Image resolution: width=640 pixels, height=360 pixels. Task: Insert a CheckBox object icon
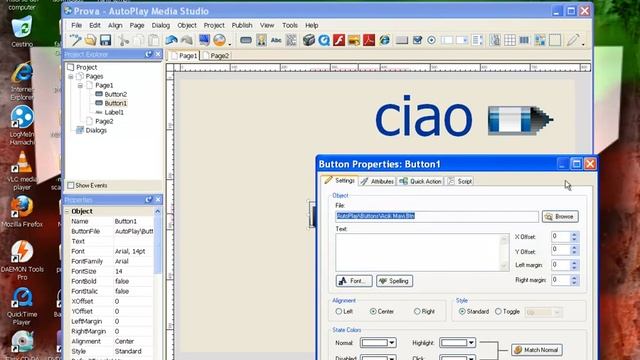pyautogui.click(x=417, y=40)
